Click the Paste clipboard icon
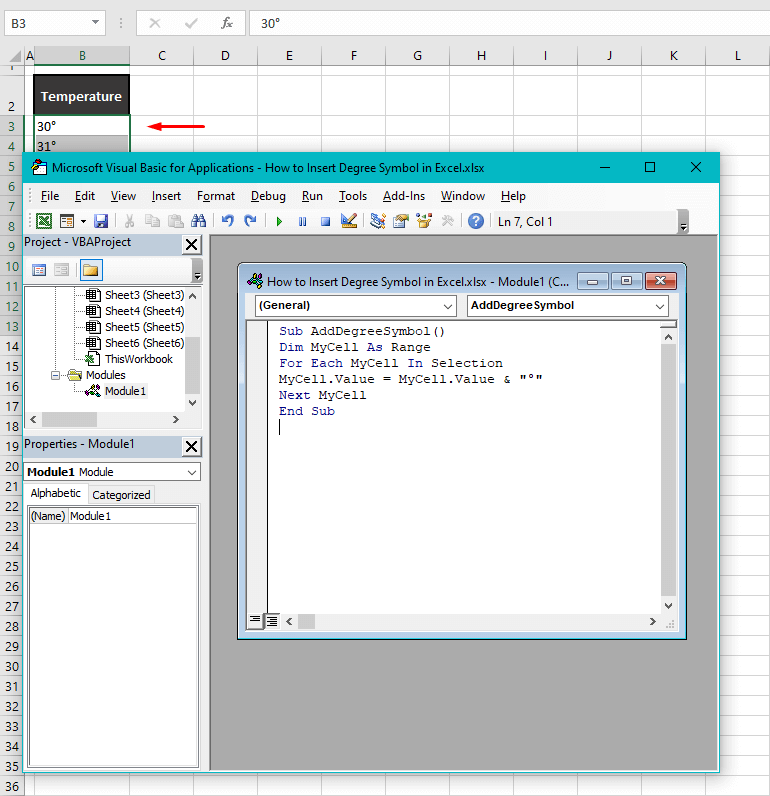The height and width of the screenshot is (796, 770). [x=176, y=221]
